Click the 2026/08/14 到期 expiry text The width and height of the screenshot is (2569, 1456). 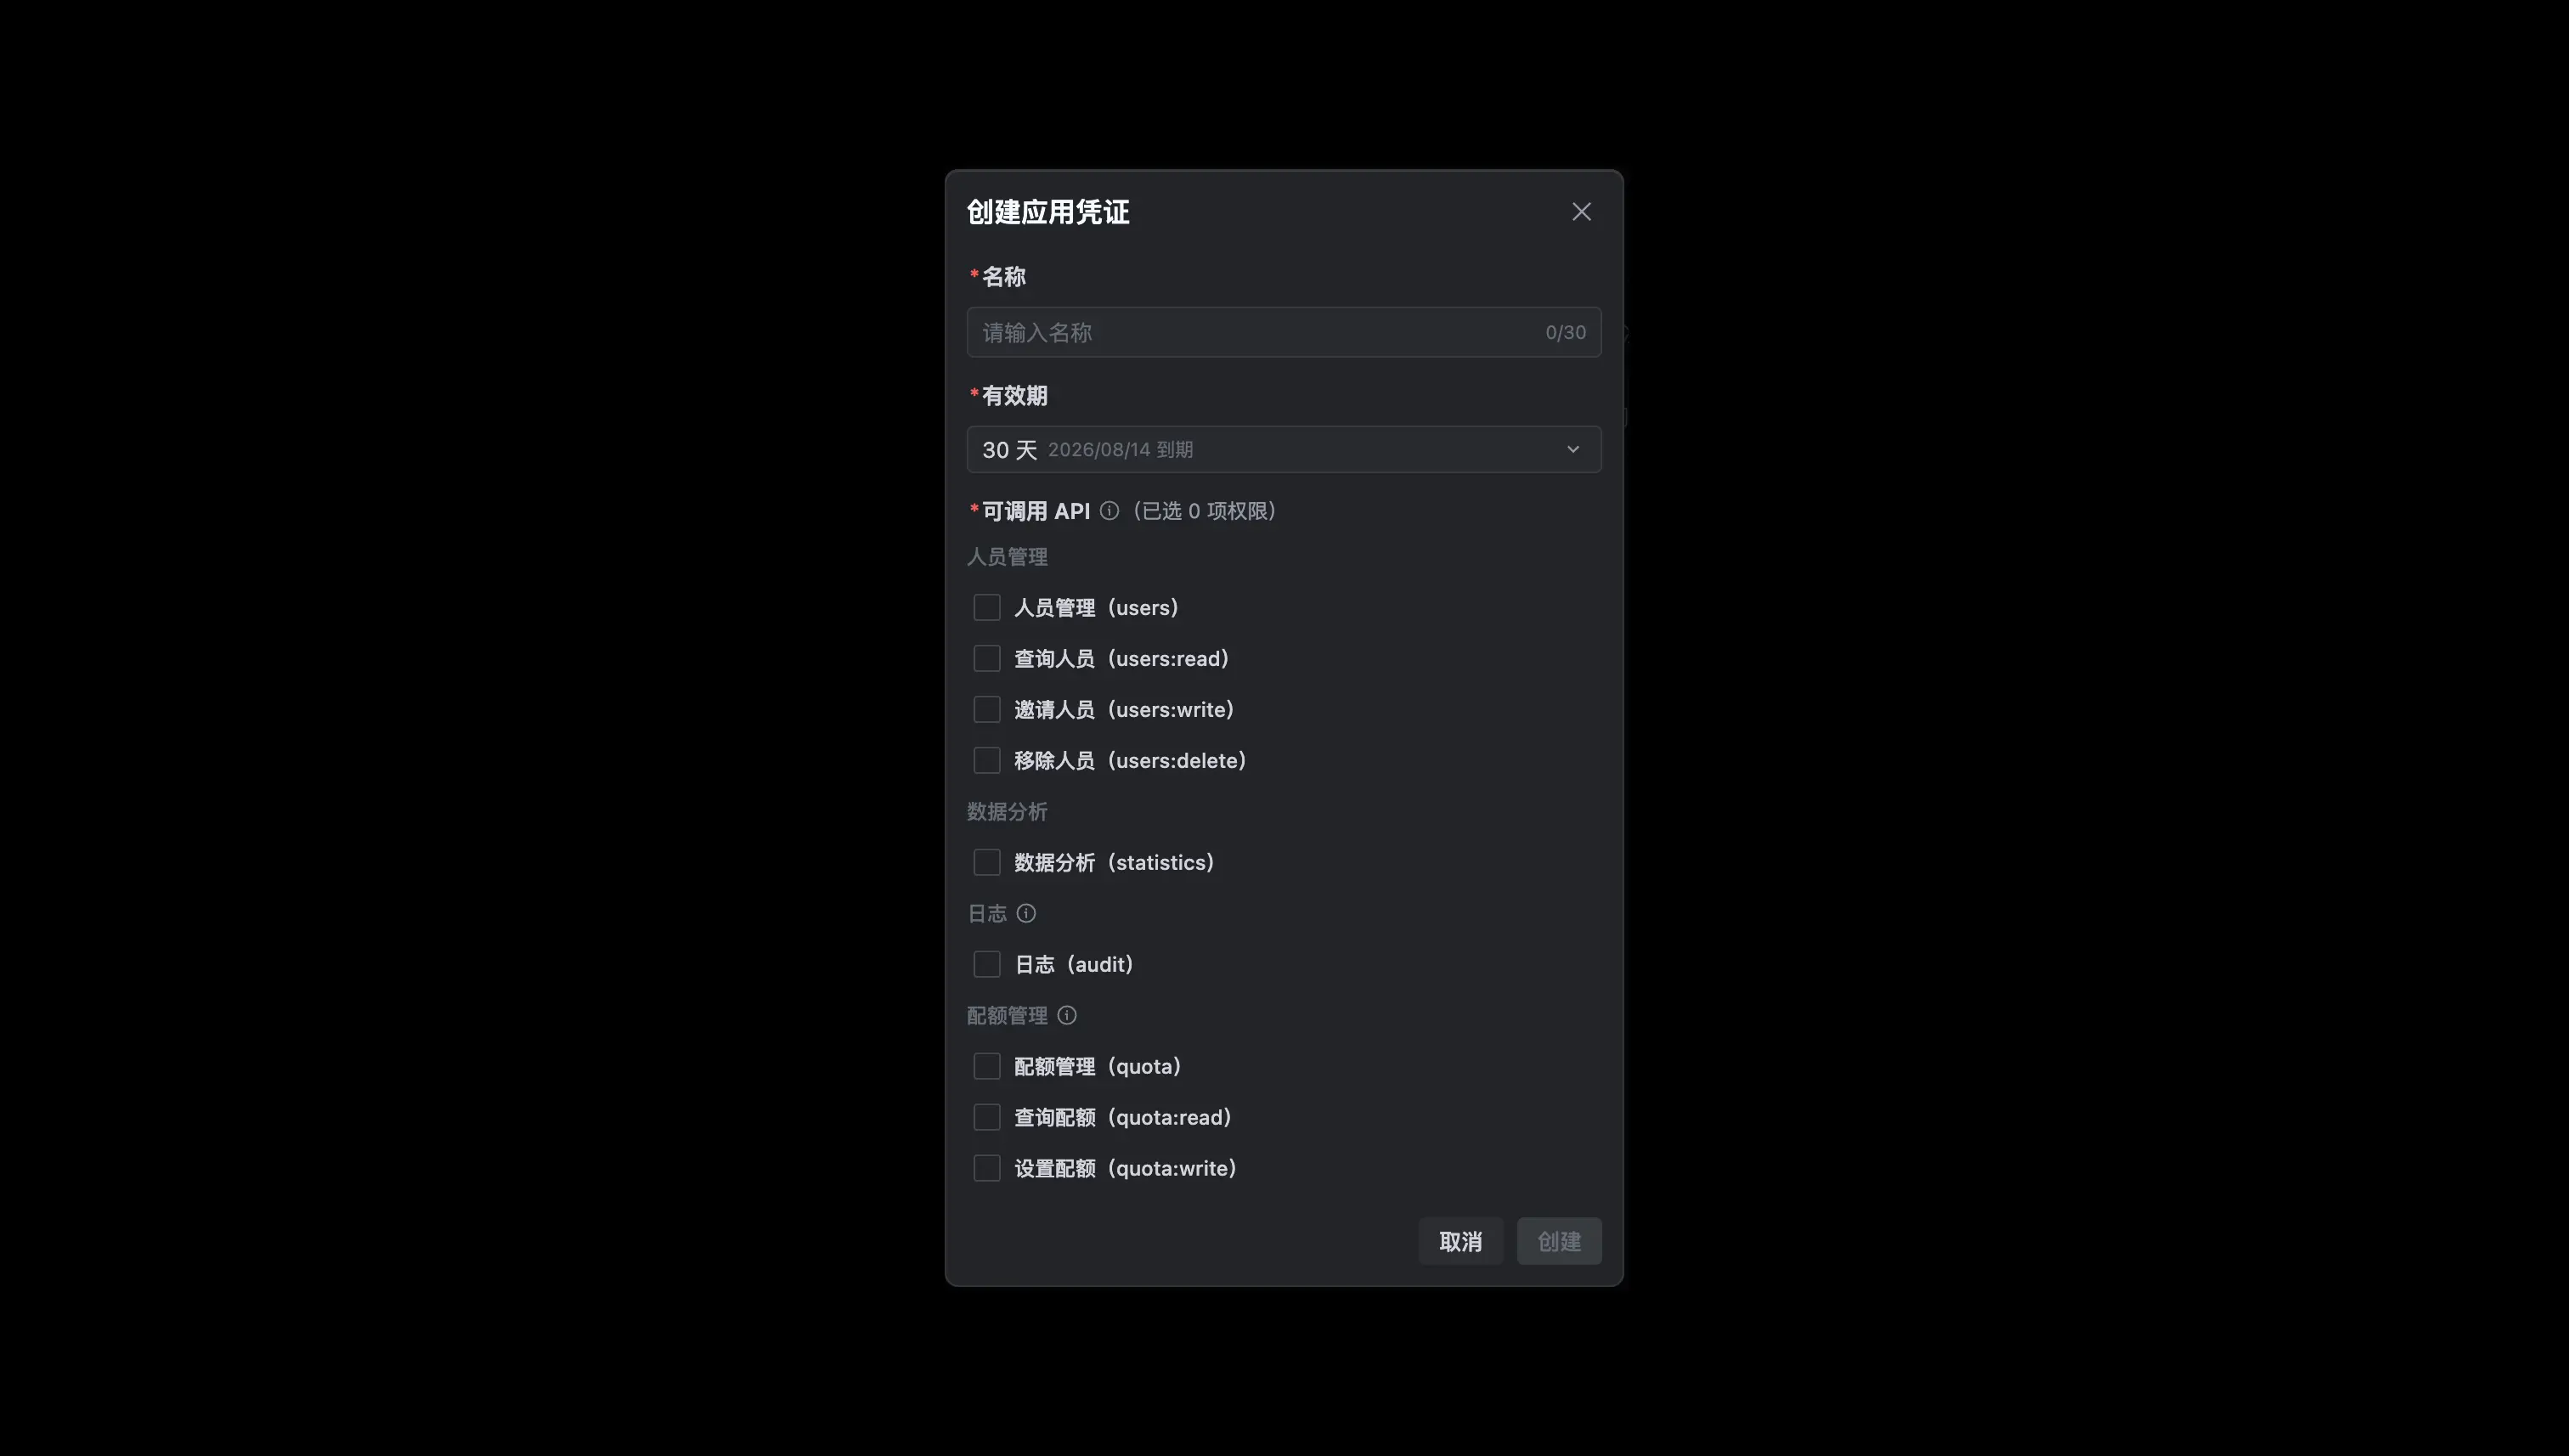click(x=1120, y=450)
